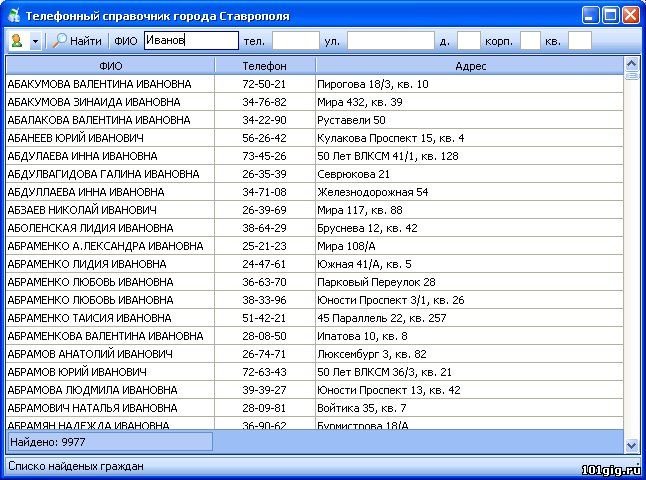Select row АБАЛАКОВА ВАЛЕНТИНА ИВАНОВНА
The height and width of the screenshot is (480, 646).
coord(315,120)
